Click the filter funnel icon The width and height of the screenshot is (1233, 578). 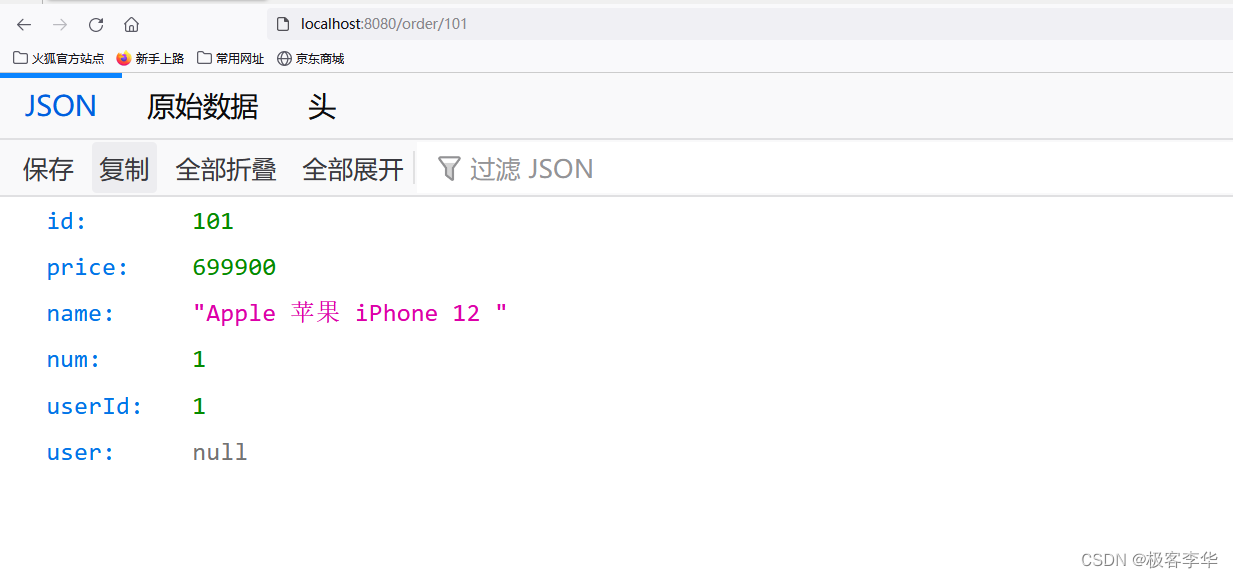(449, 168)
